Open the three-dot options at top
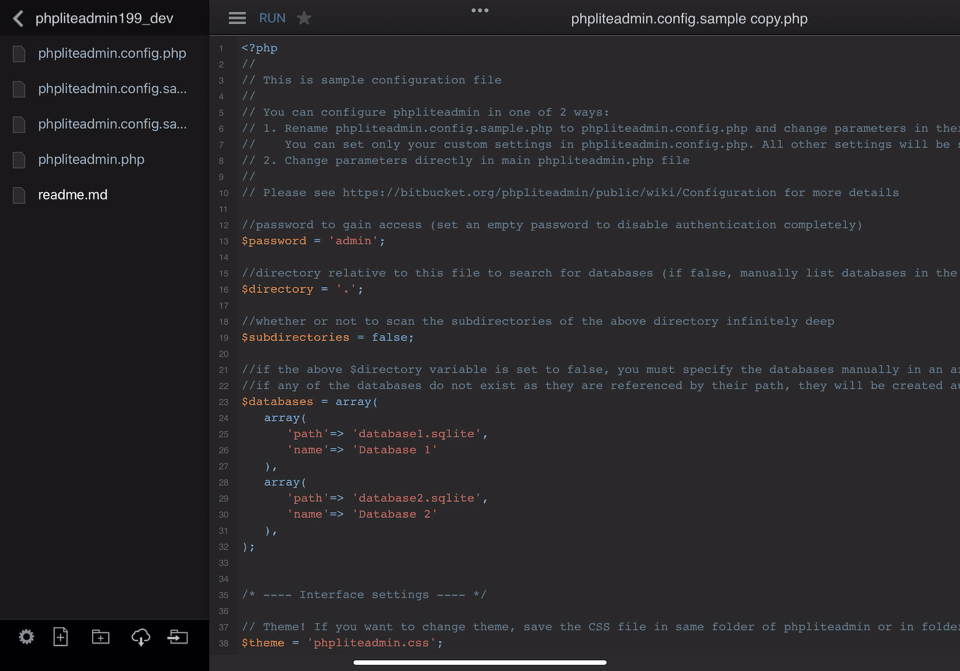This screenshot has width=960, height=671. pos(480,10)
